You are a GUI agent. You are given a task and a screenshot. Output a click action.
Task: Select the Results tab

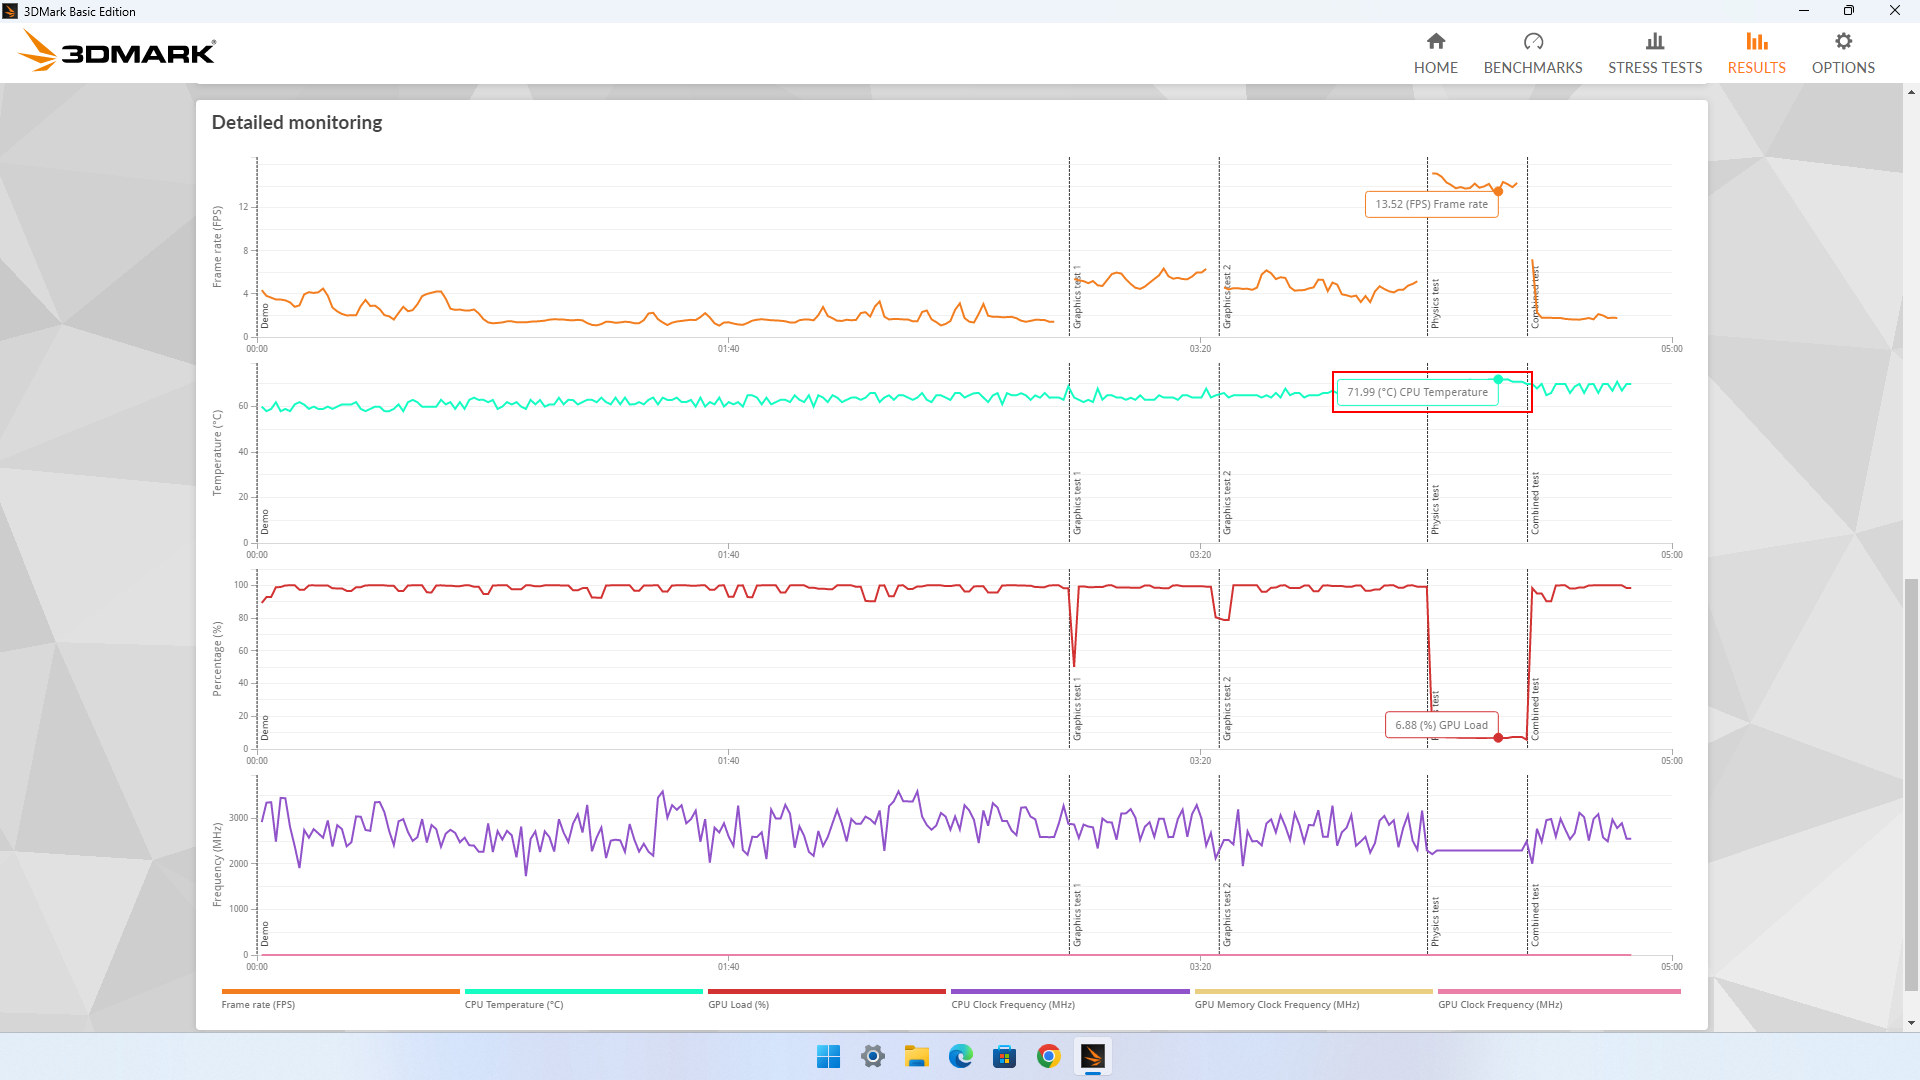[1756, 54]
